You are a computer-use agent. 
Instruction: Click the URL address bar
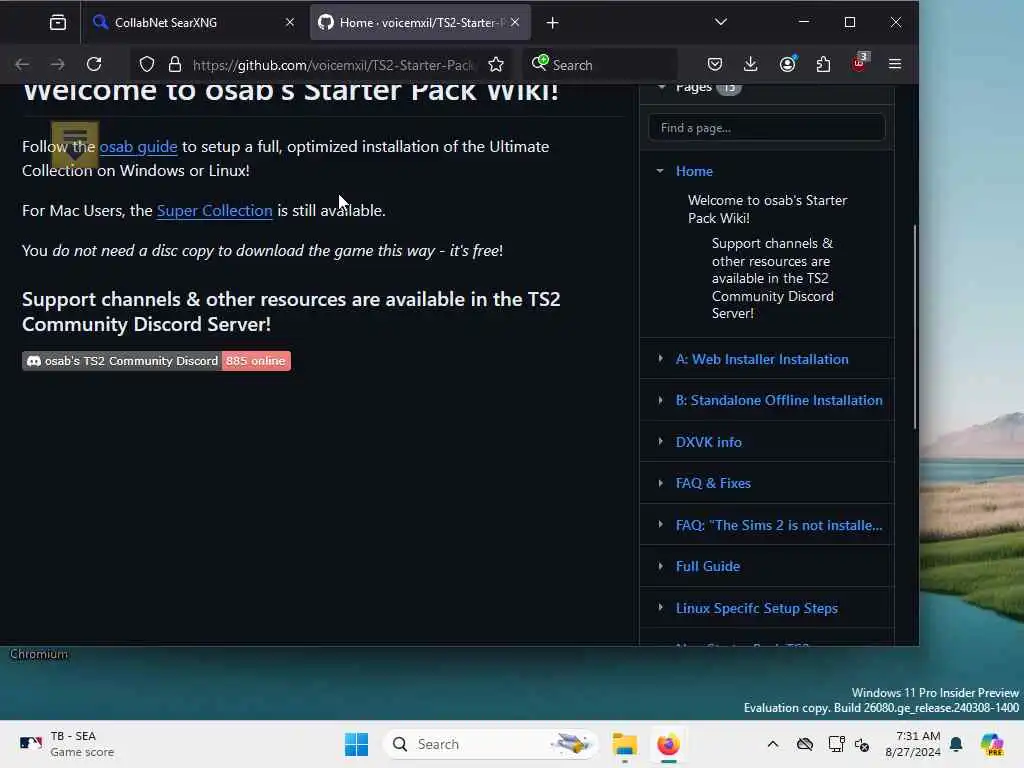click(x=333, y=65)
